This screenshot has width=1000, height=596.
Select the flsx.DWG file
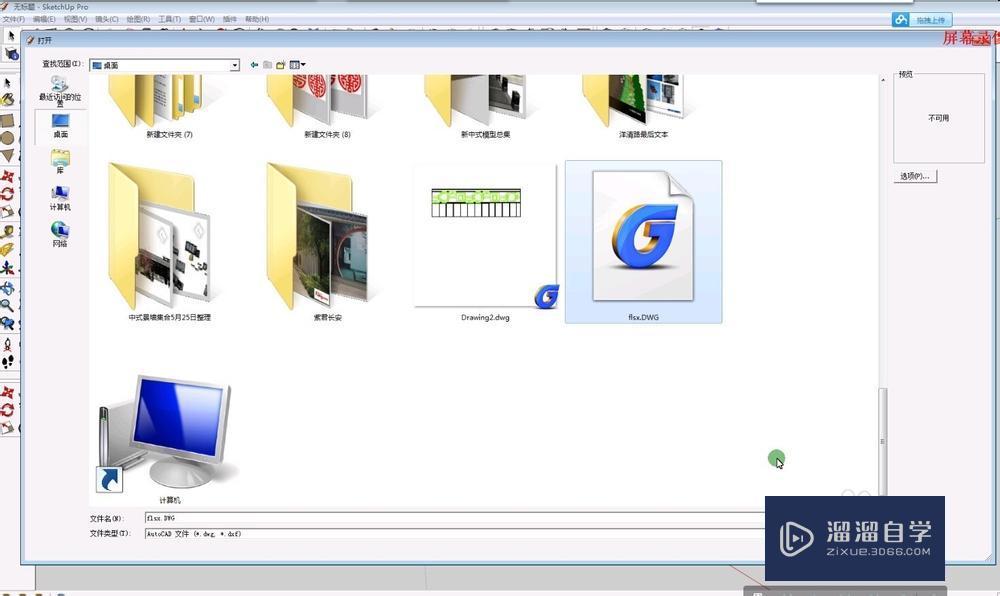pyautogui.click(x=643, y=242)
